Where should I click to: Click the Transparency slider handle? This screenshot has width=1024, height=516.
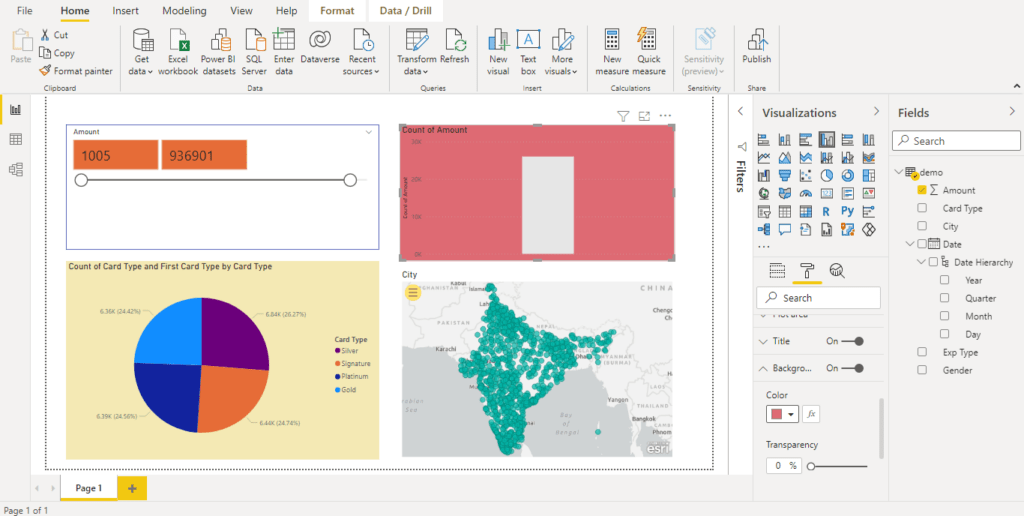[x=811, y=466]
